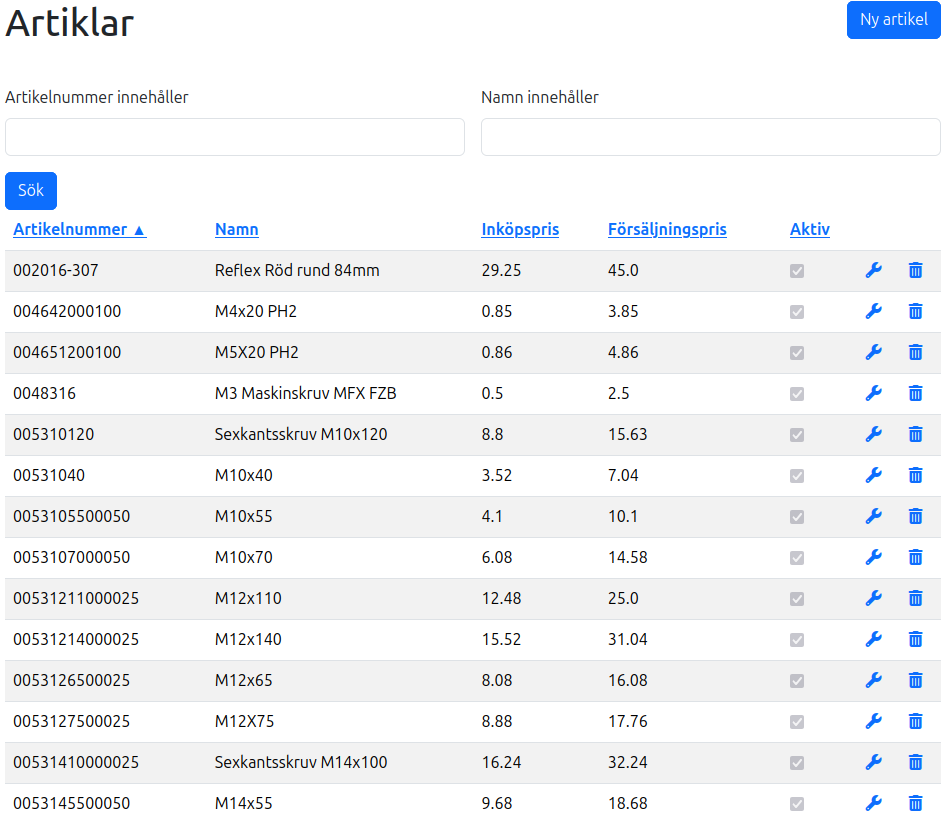Create a new article with Ny artikel
This screenshot has width=946, height=824.
click(893, 20)
